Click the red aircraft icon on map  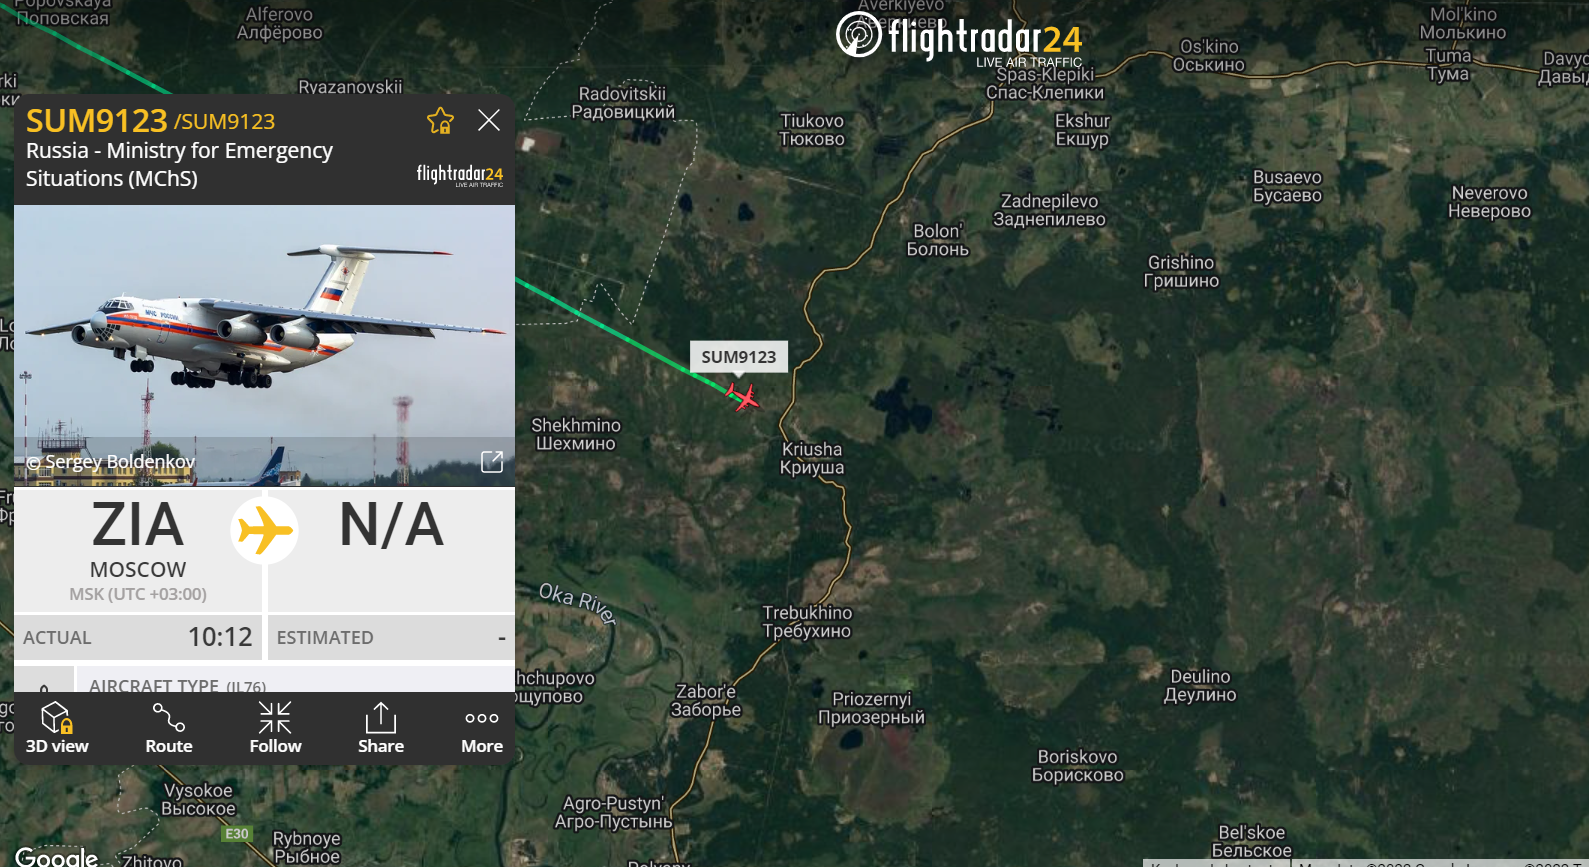click(x=743, y=397)
